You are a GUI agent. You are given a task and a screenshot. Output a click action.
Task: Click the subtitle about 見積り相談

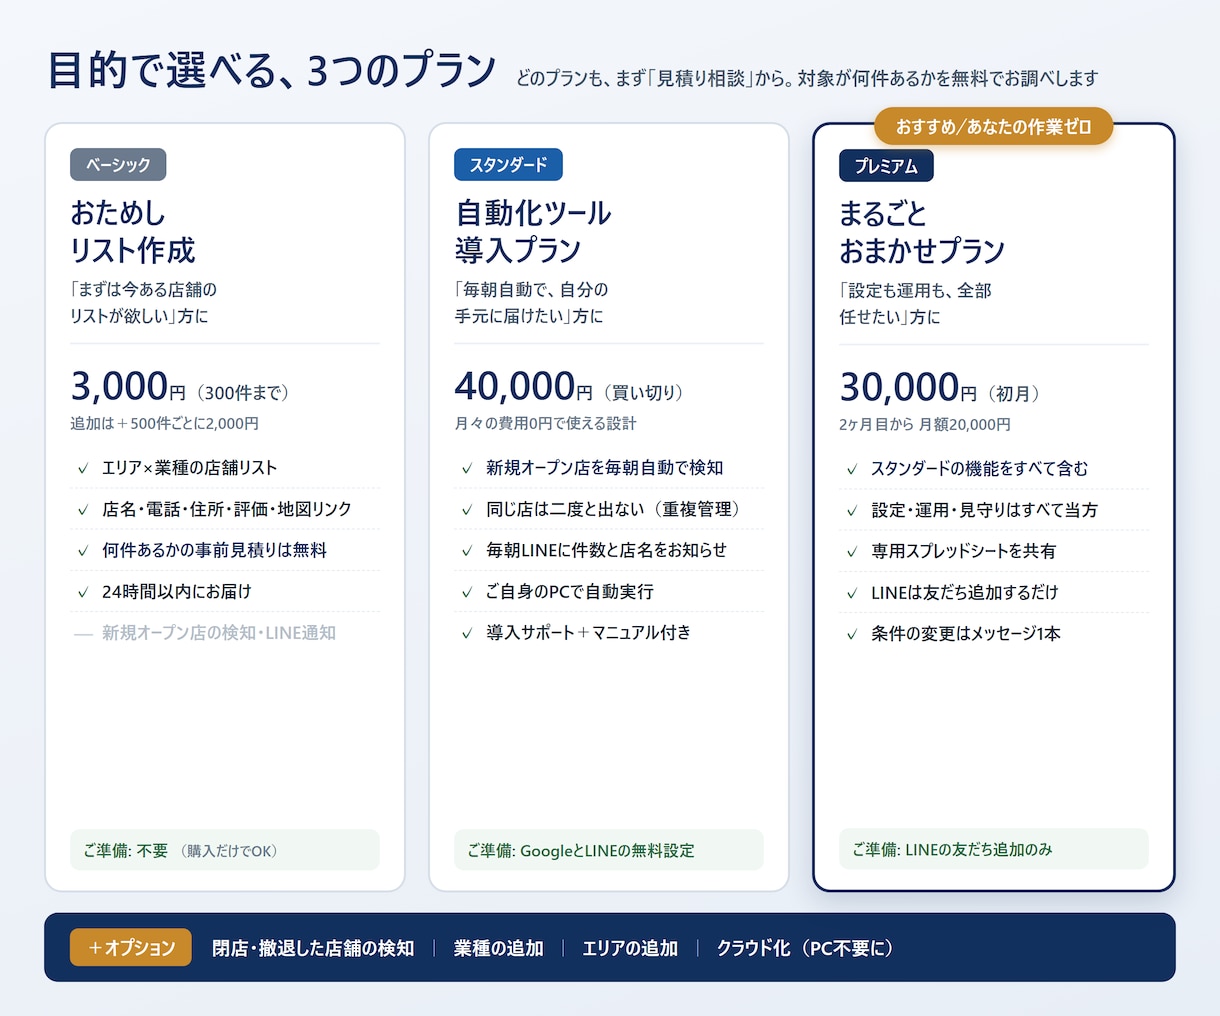click(x=807, y=78)
